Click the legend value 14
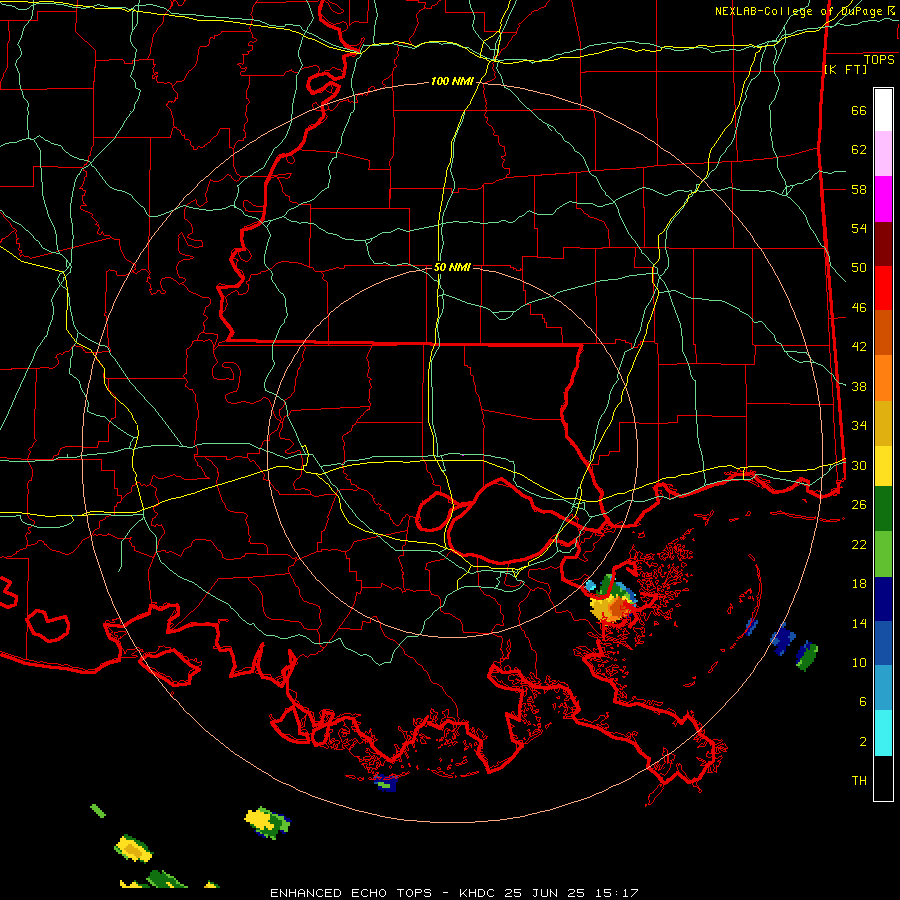Image resolution: width=900 pixels, height=900 pixels. pos(859,623)
